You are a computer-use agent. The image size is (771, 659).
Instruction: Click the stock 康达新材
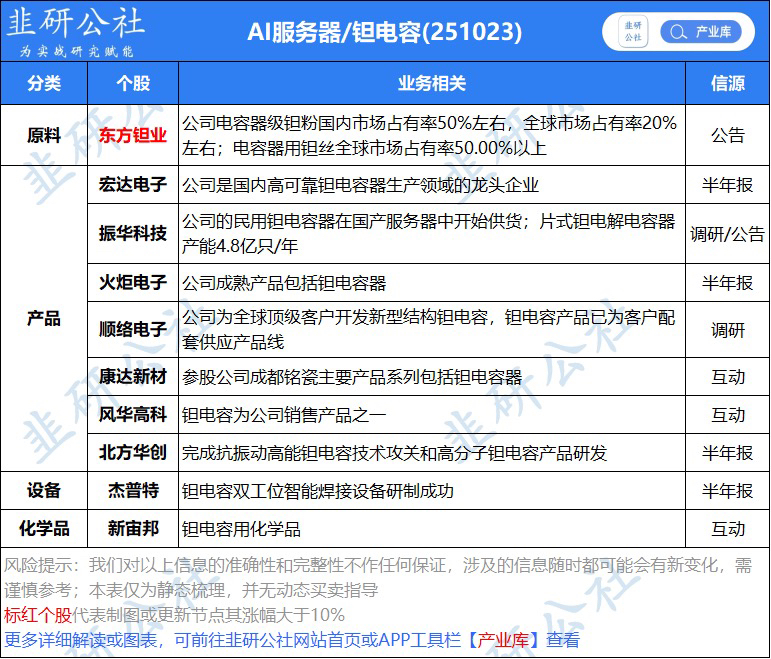click(x=133, y=377)
